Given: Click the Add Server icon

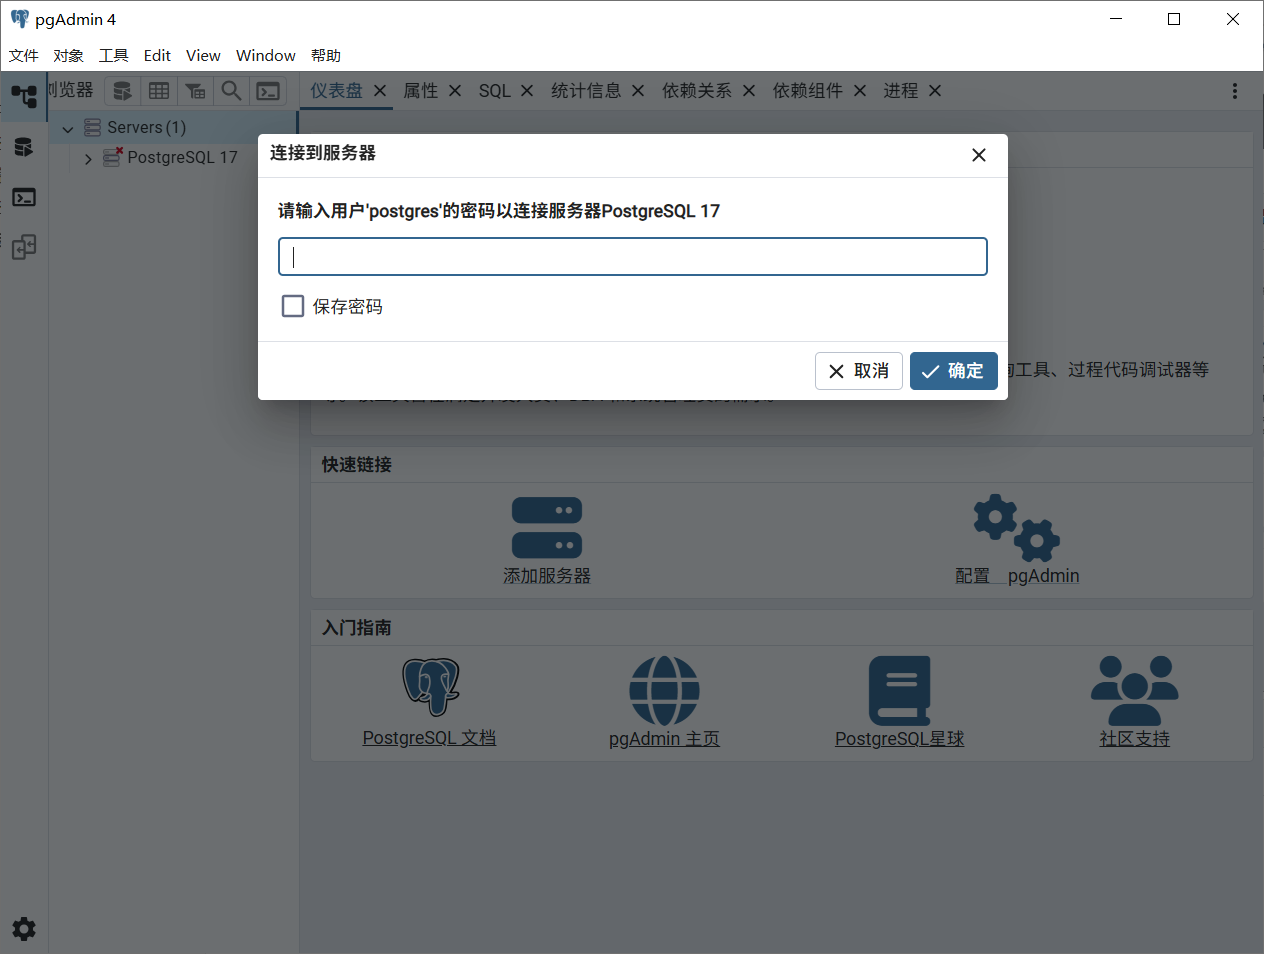Looking at the screenshot, I should [547, 527].
